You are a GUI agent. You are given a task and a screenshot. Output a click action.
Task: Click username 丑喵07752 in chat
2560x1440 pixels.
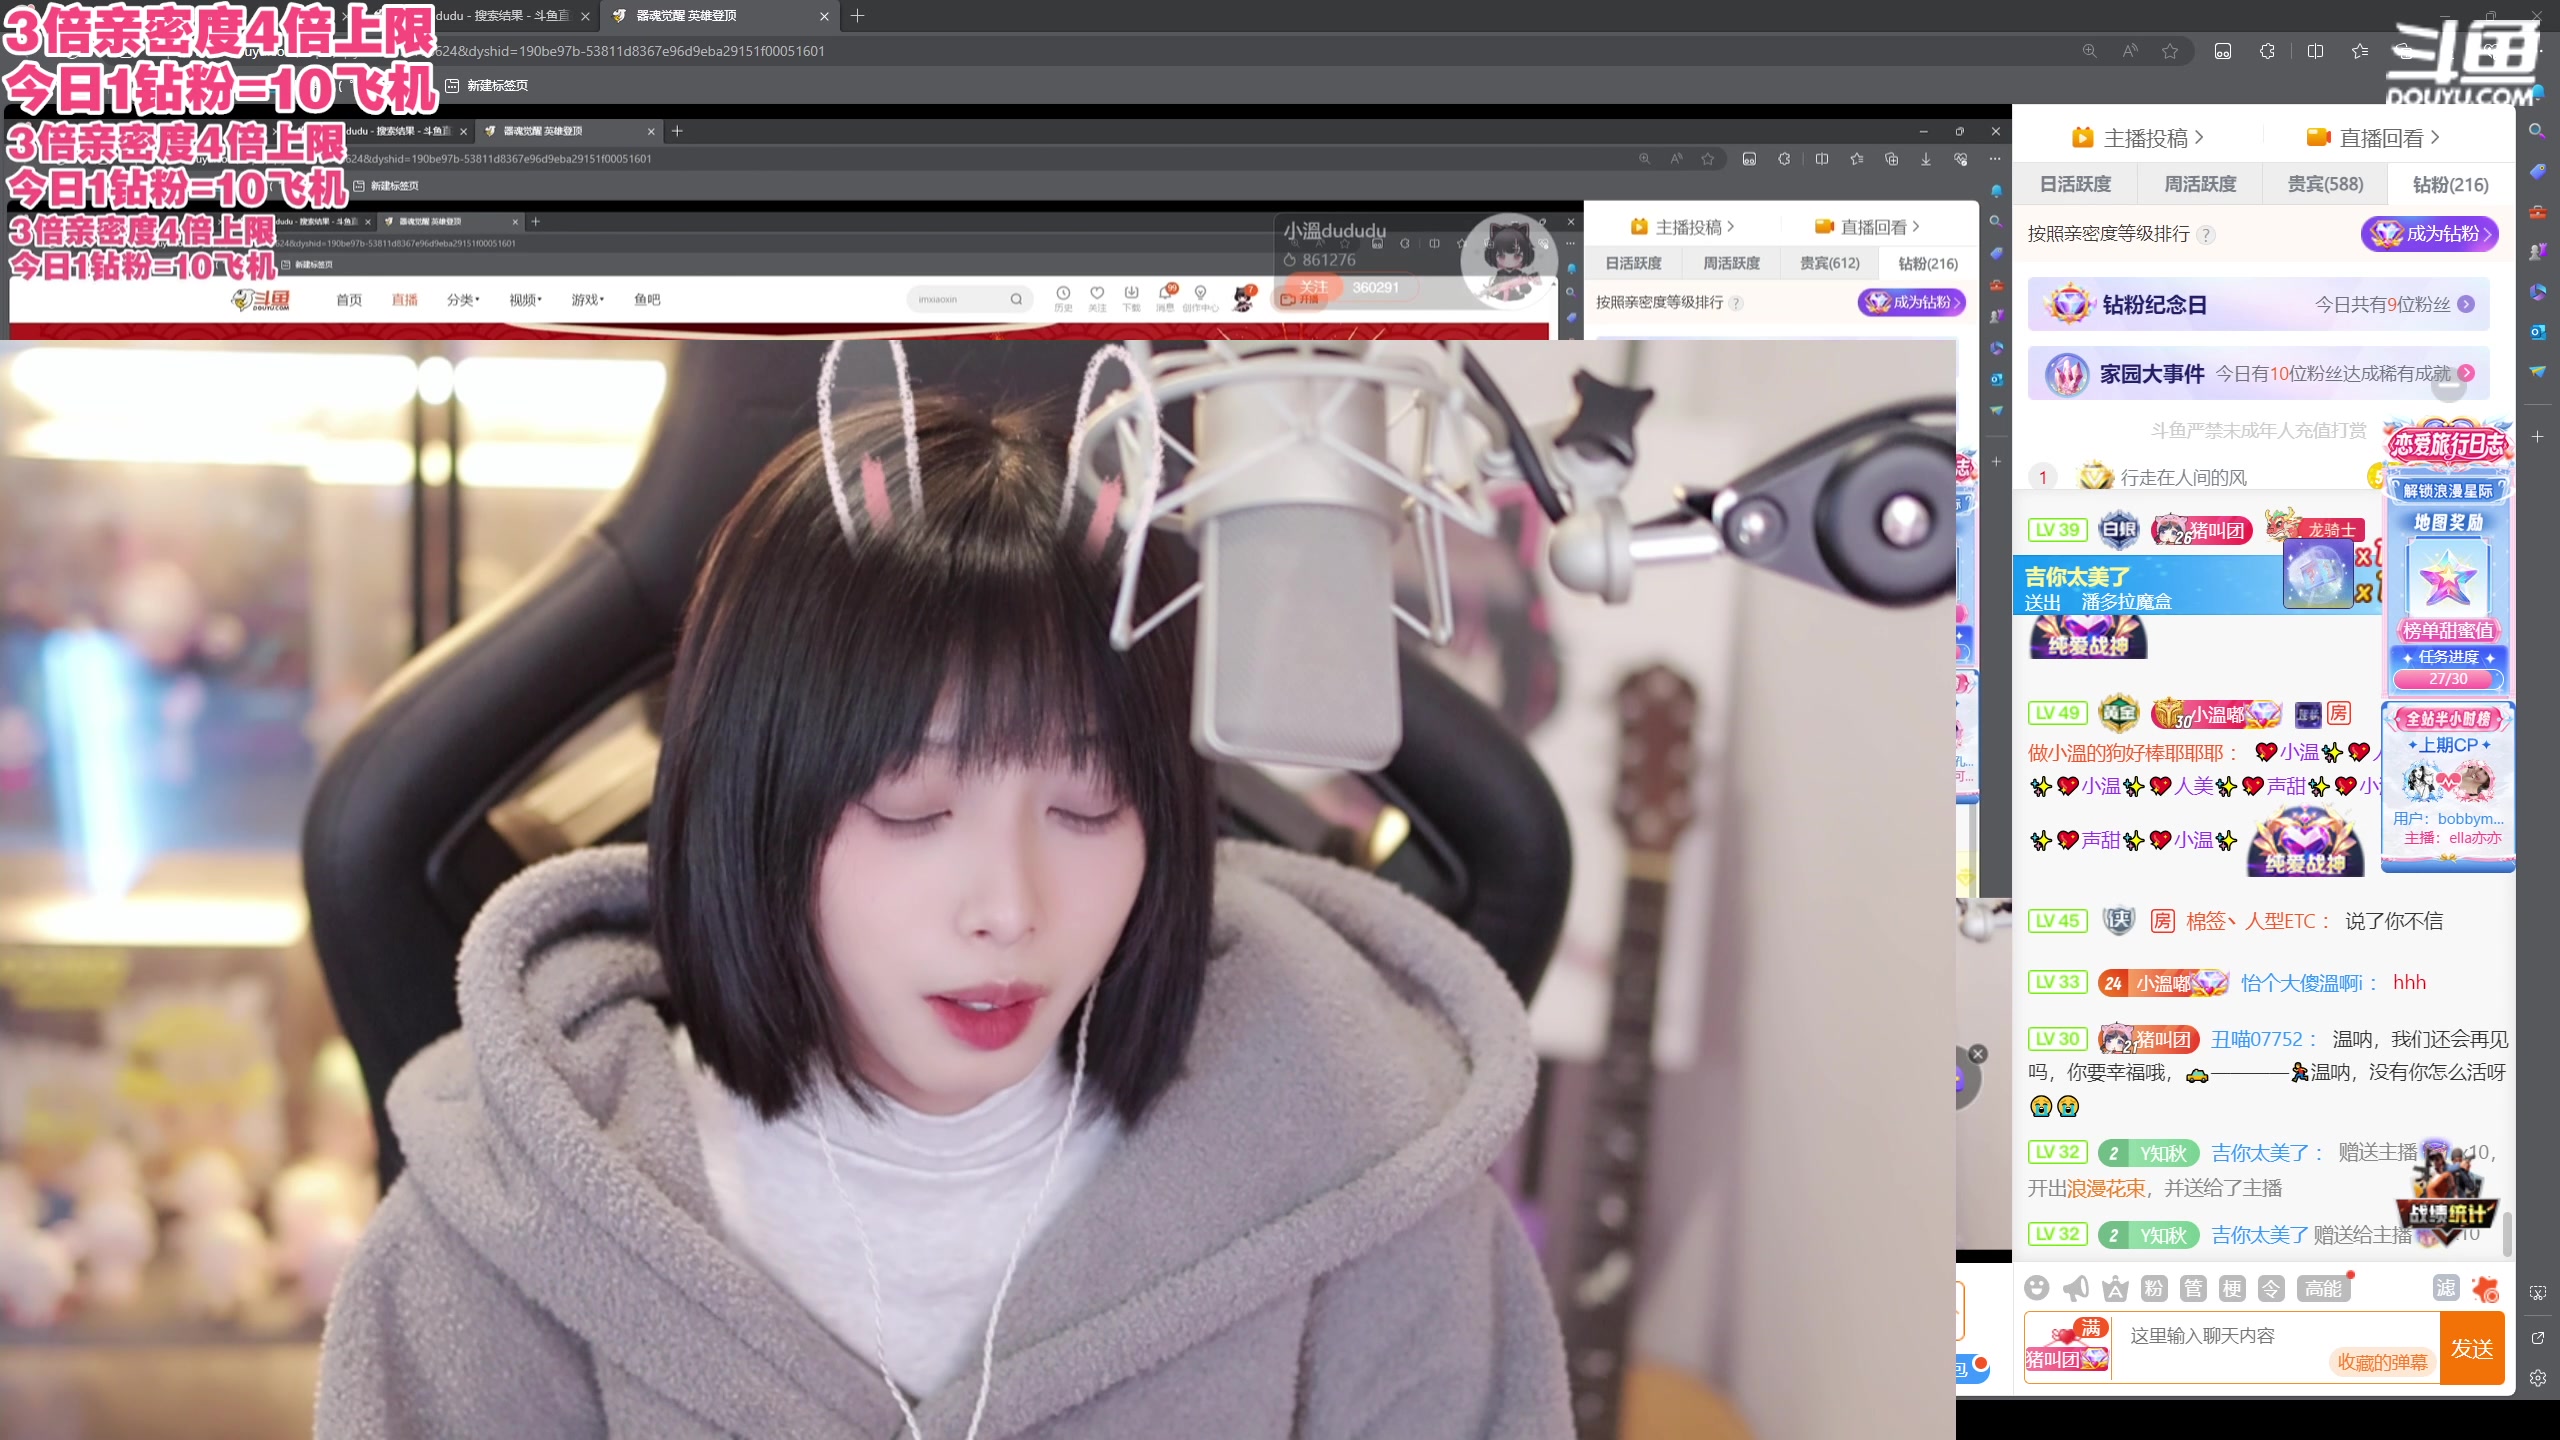coord(2256,1039)
